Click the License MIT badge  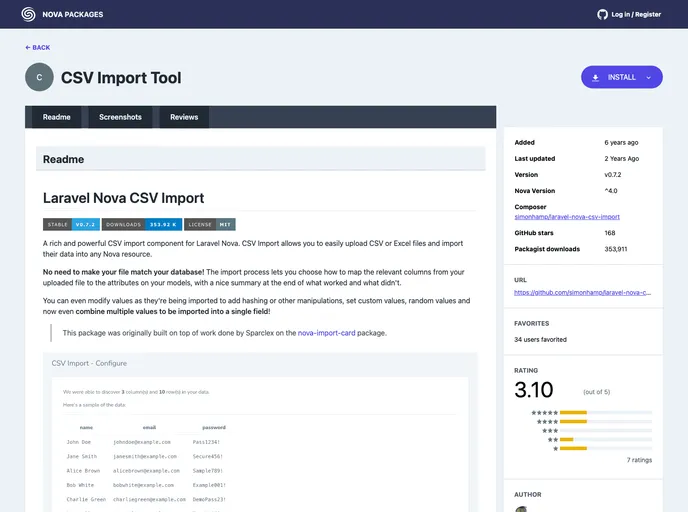[x=210, y=224]
